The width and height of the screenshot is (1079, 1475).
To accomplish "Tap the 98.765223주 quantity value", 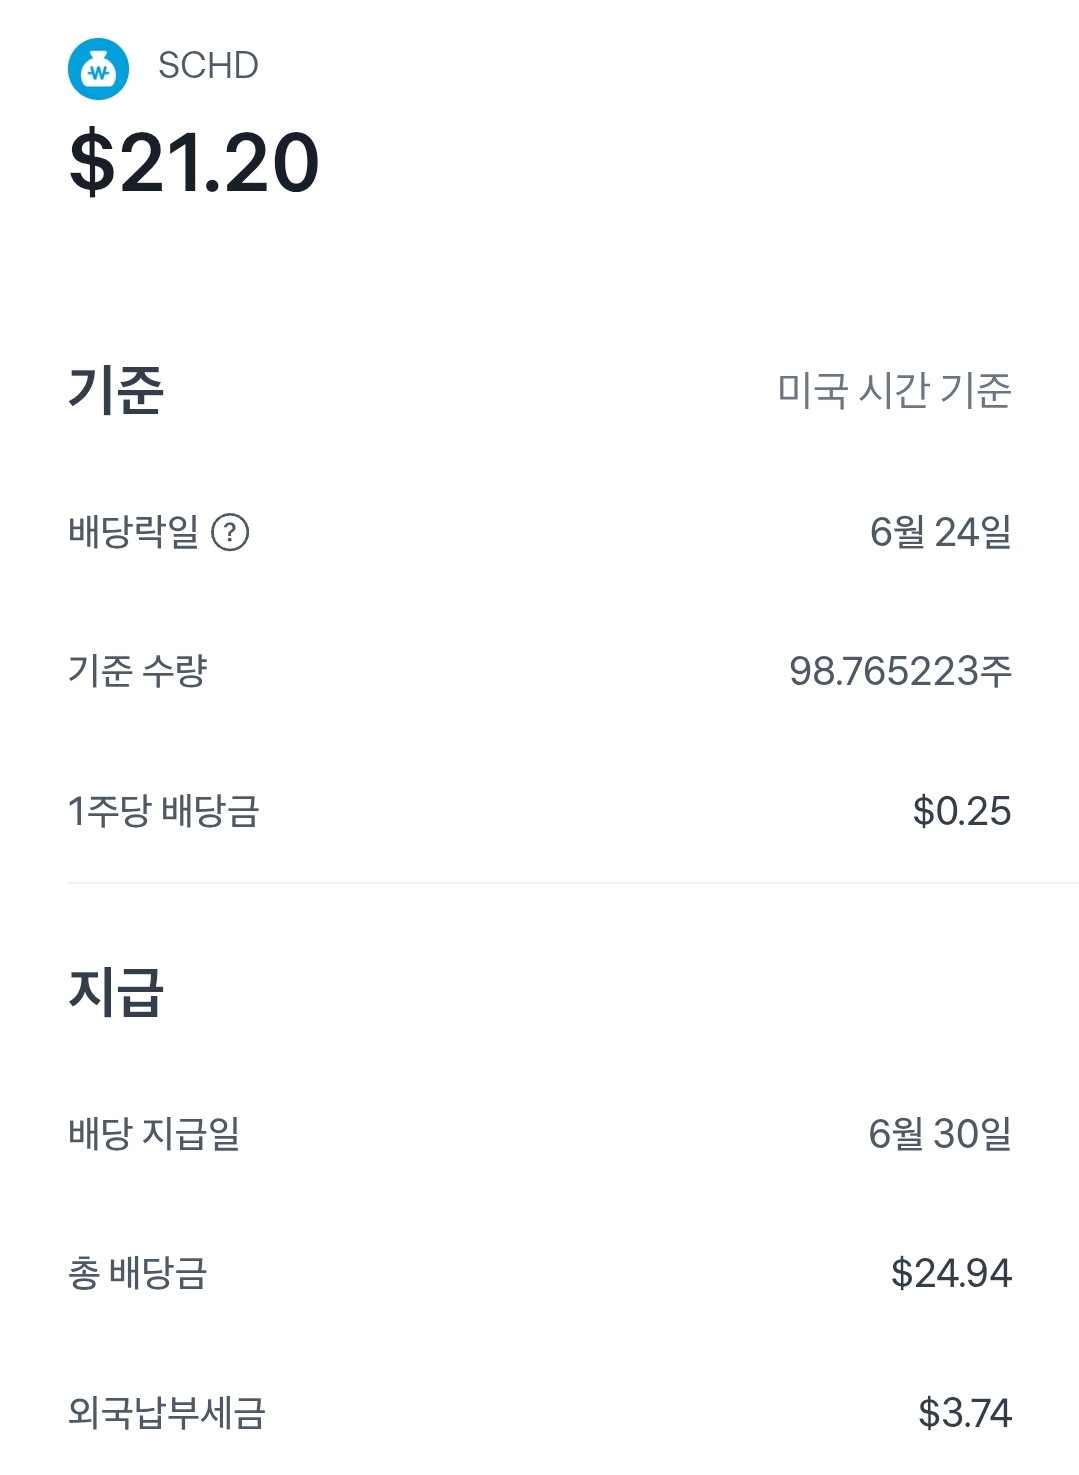I will point(900,670).
